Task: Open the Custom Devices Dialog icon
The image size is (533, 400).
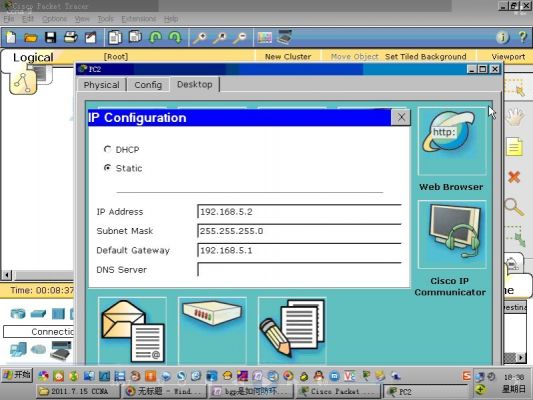Action: tap(285, 37)
